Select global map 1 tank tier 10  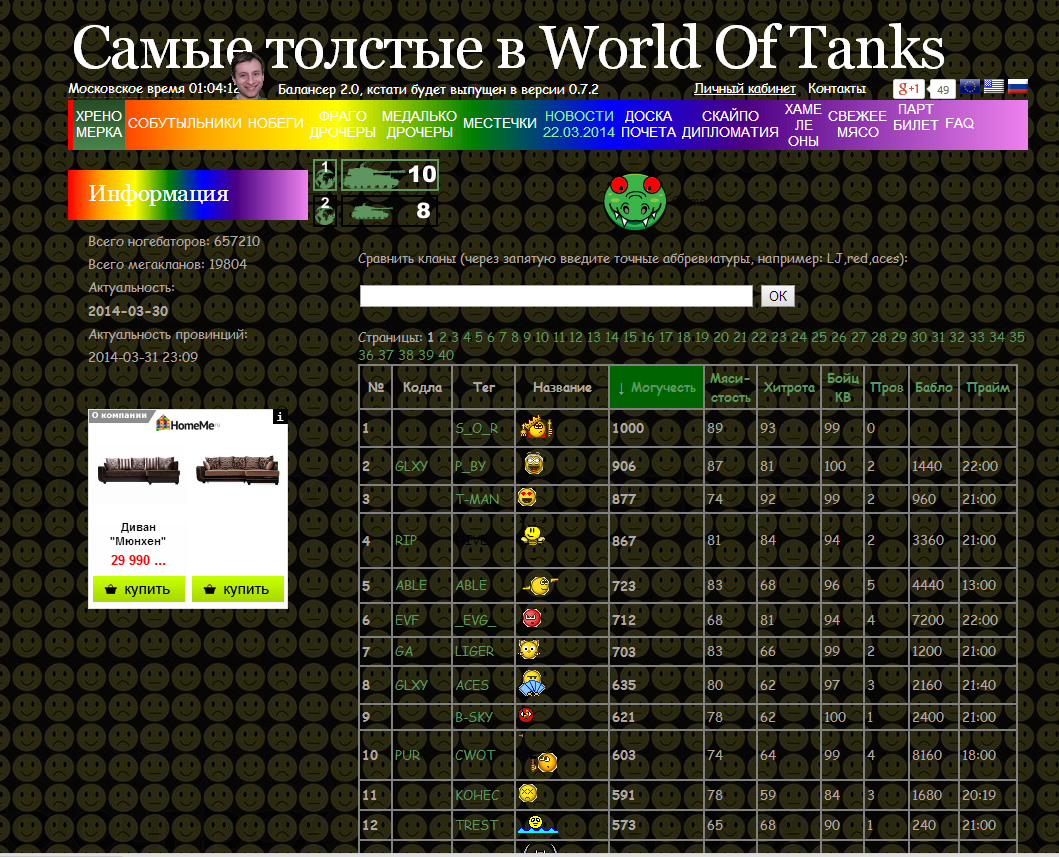pyautogui.click(x=390, y=176)
